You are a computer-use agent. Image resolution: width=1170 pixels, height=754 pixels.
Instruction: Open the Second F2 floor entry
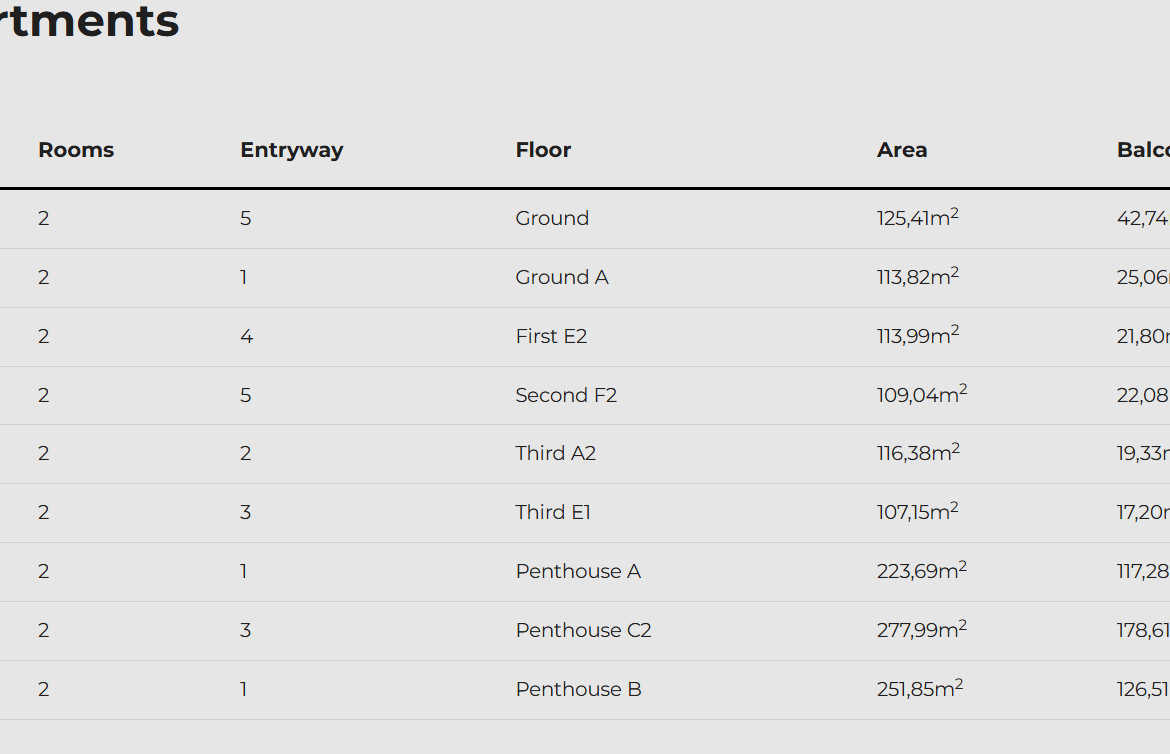click(566, 395)
